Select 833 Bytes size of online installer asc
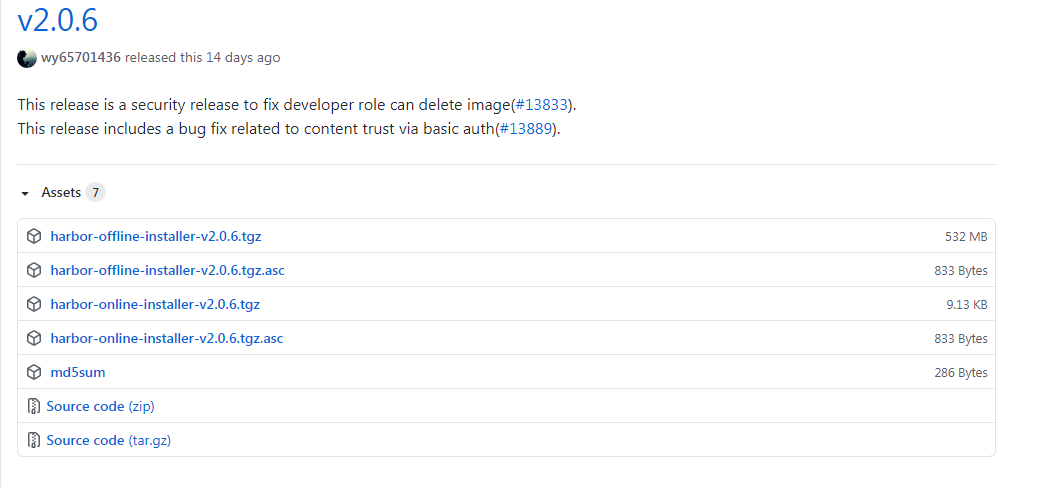The height and width of the screenshot is (487, 1061). 961,338
